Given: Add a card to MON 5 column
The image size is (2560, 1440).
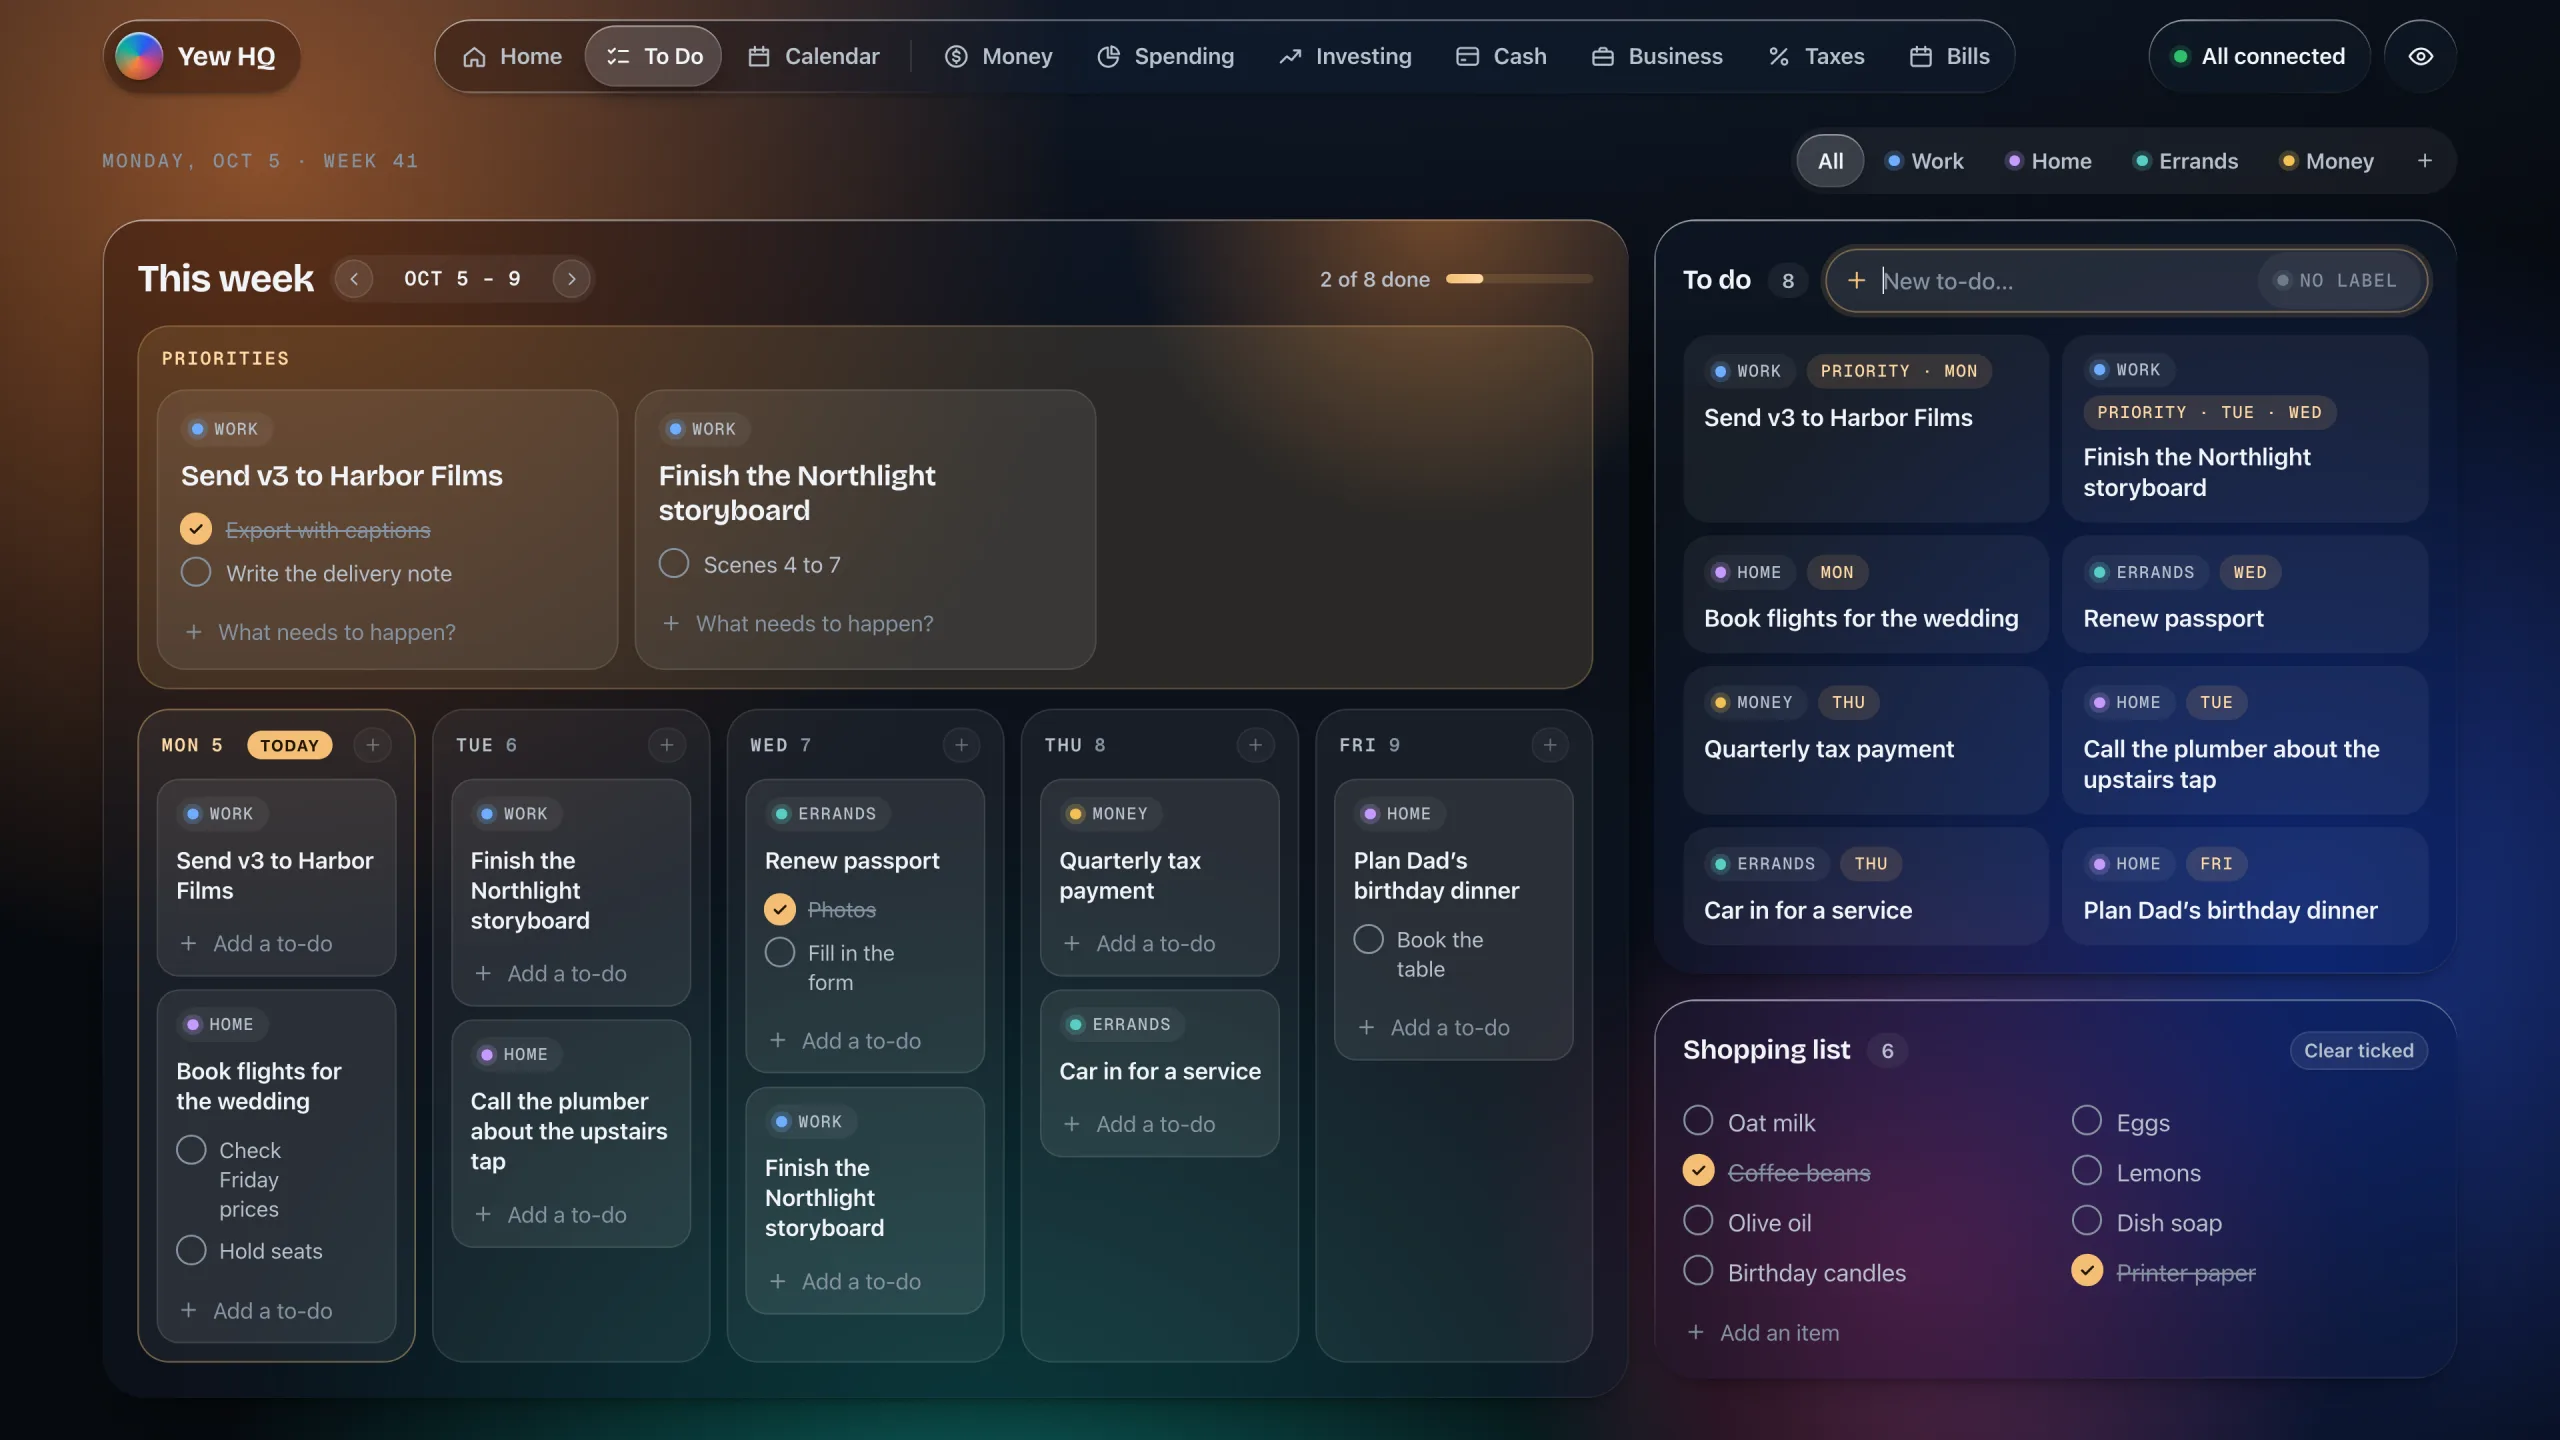Looking at the screenshot, I should pyautogui.click(x=373, y=745).
